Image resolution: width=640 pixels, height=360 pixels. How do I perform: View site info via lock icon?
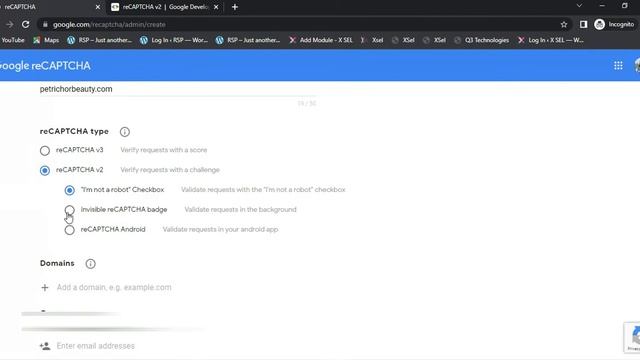coord(45,24)
